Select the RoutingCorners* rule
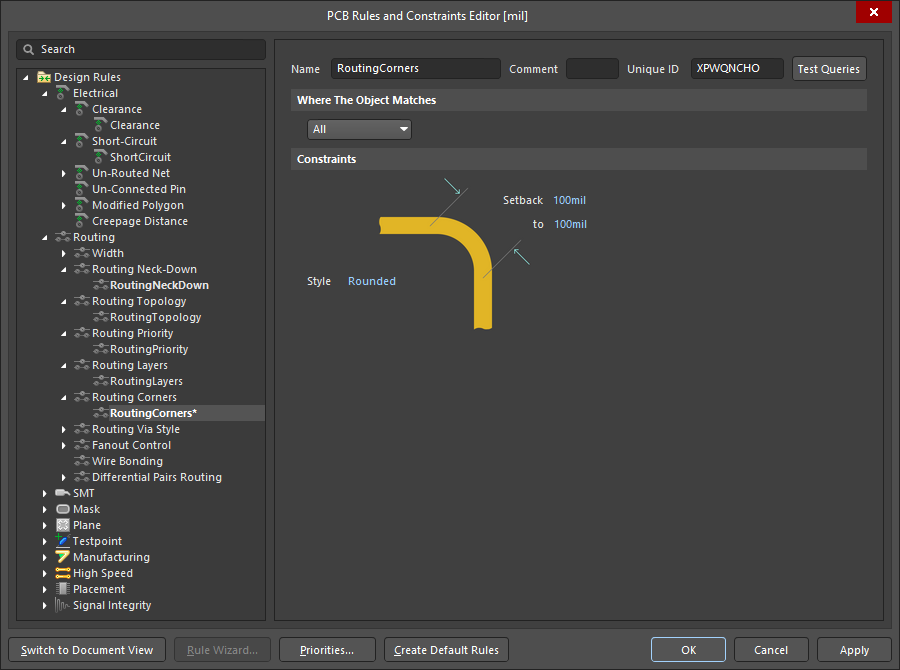The width and height of the screenshot is (900, 670). pos(153,413)
